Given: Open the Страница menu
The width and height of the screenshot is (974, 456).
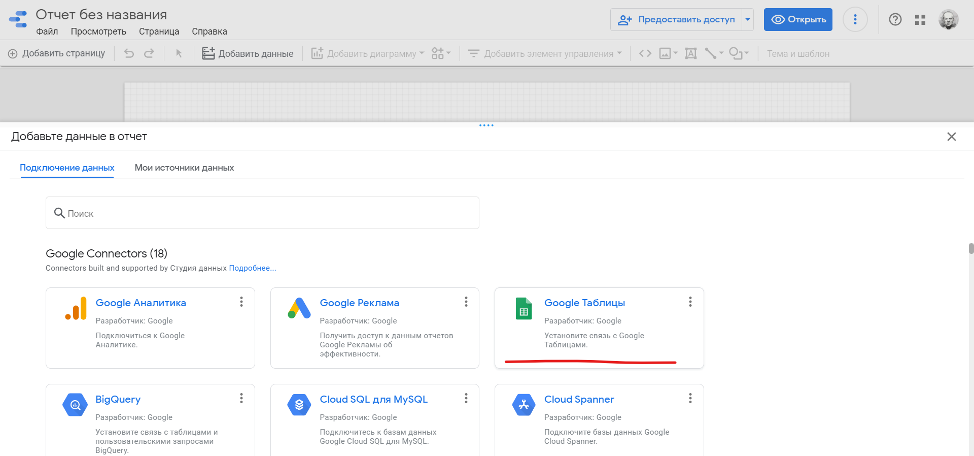Looking at the screenshot, I should [x=159, y=31].
